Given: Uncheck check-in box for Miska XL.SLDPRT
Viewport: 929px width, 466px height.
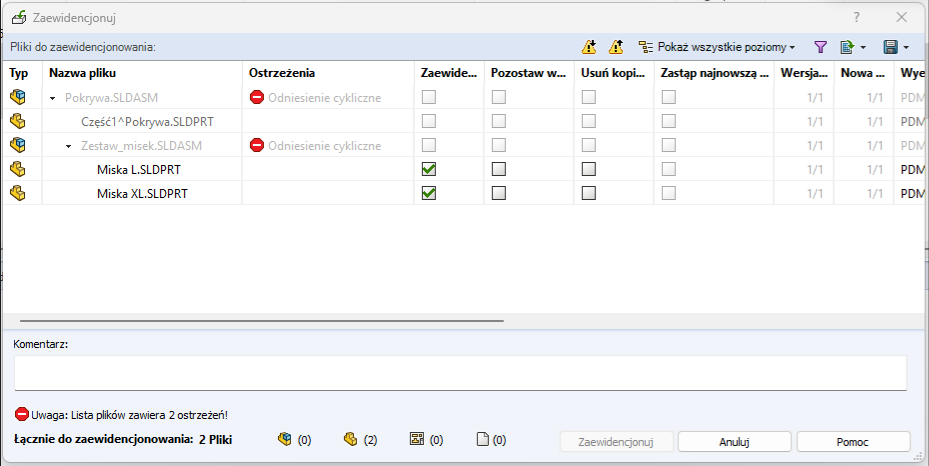Looking at the screenshot, I should (429, 193).
